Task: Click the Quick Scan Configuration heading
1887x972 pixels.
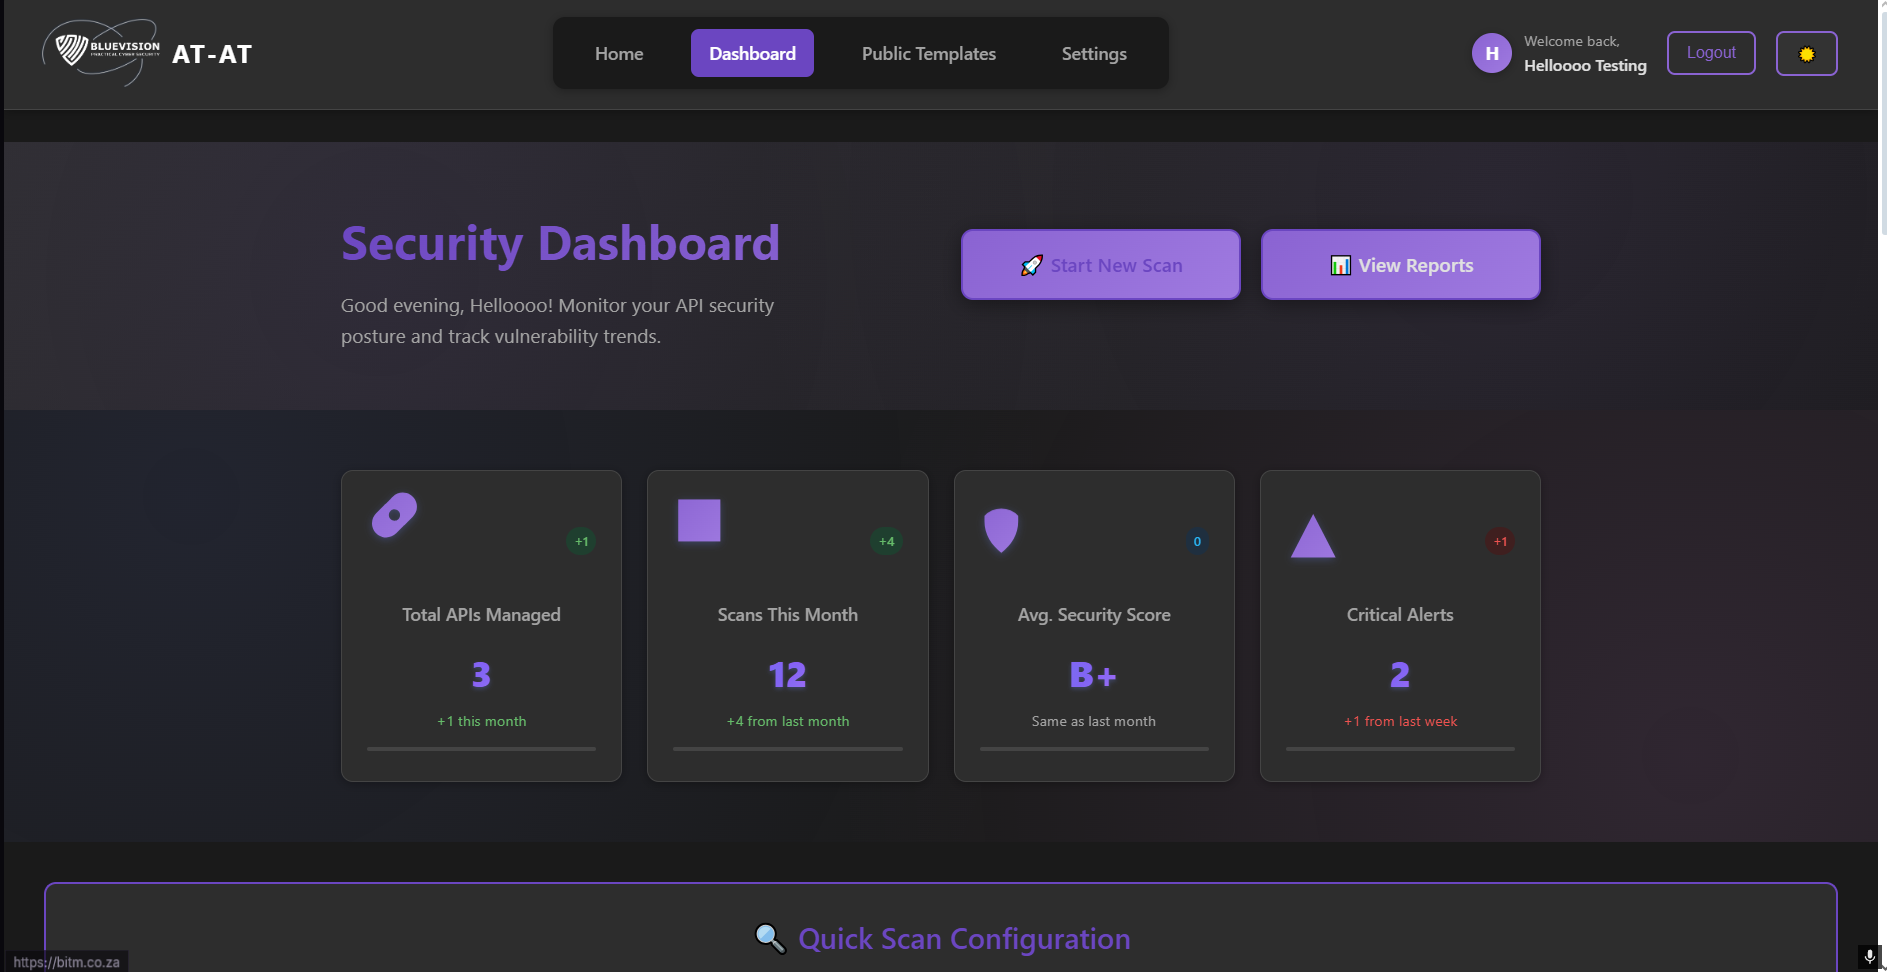Action: coord(964,939)
